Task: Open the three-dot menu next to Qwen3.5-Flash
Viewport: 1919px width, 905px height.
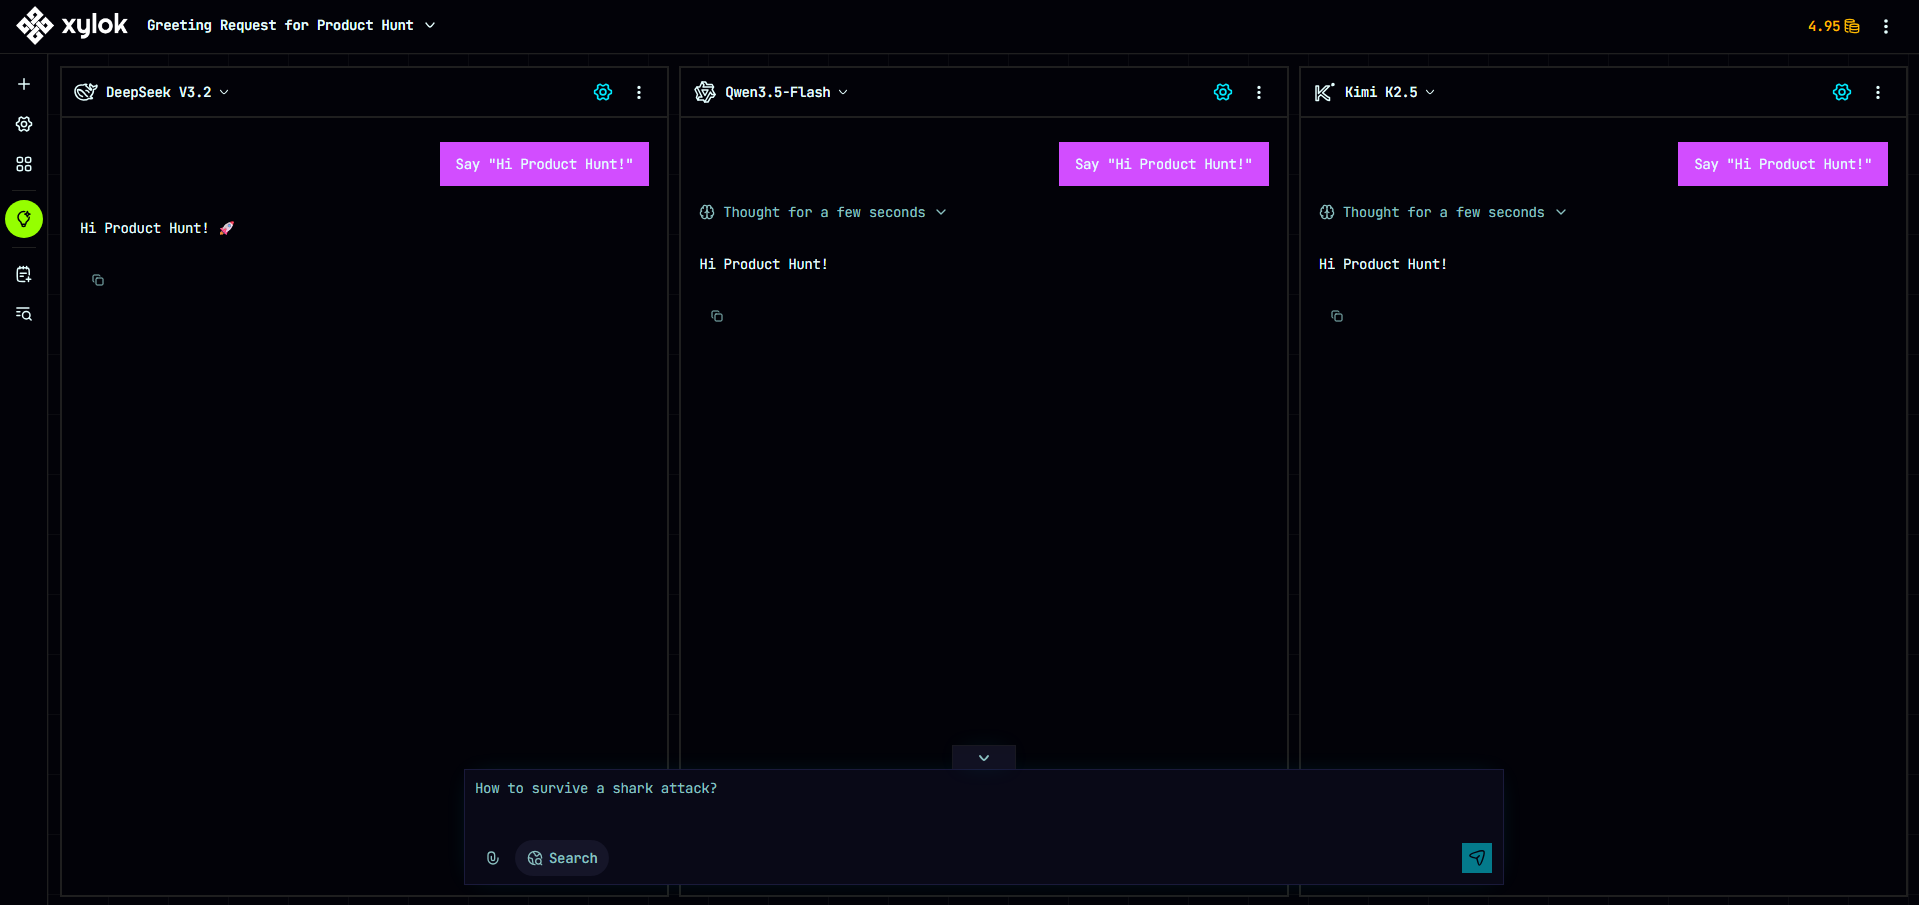Action: point(1259,92)
